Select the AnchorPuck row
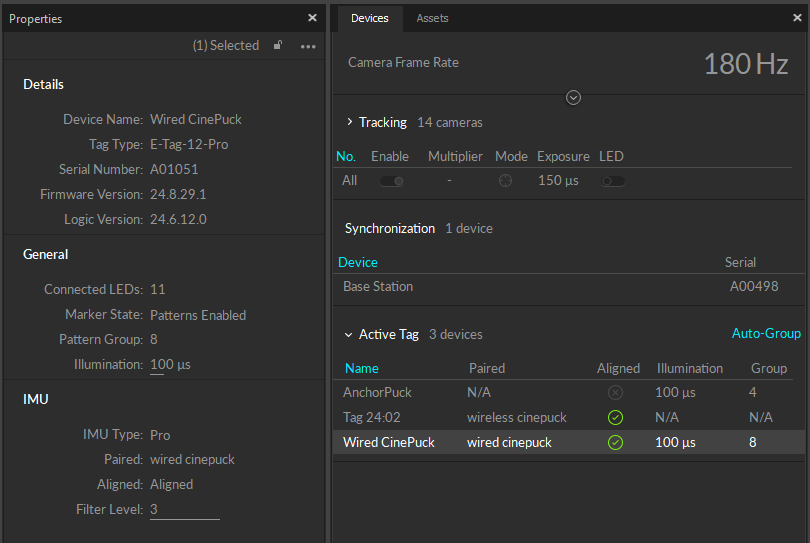 377,393
